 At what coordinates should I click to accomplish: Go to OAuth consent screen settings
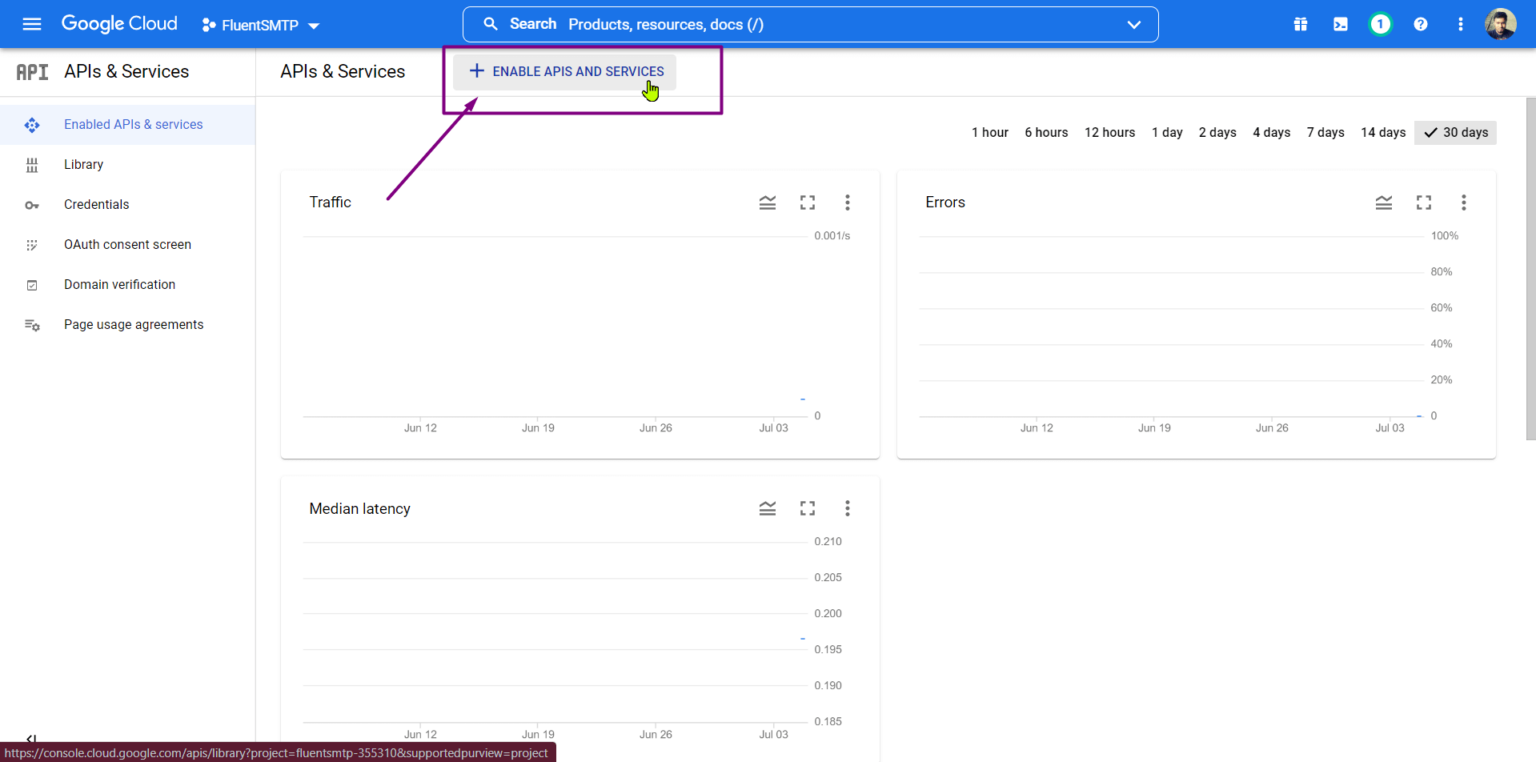click(127, 244)
